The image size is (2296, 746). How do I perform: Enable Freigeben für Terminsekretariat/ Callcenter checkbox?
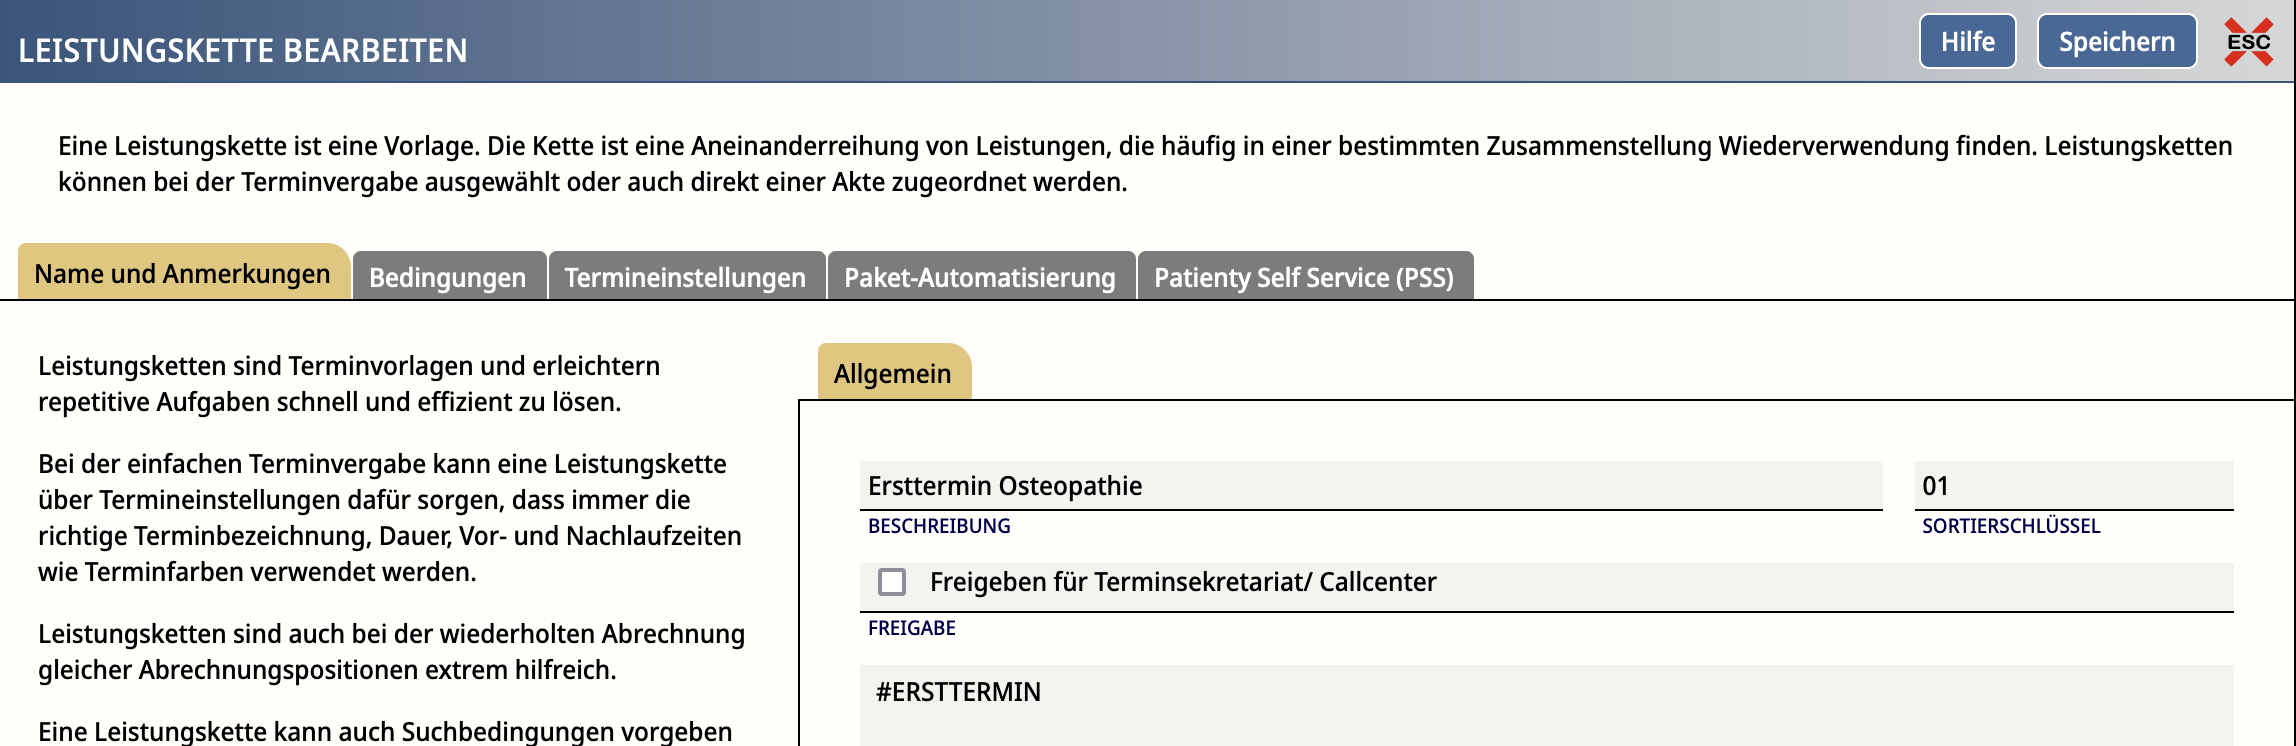click(892, 582)
